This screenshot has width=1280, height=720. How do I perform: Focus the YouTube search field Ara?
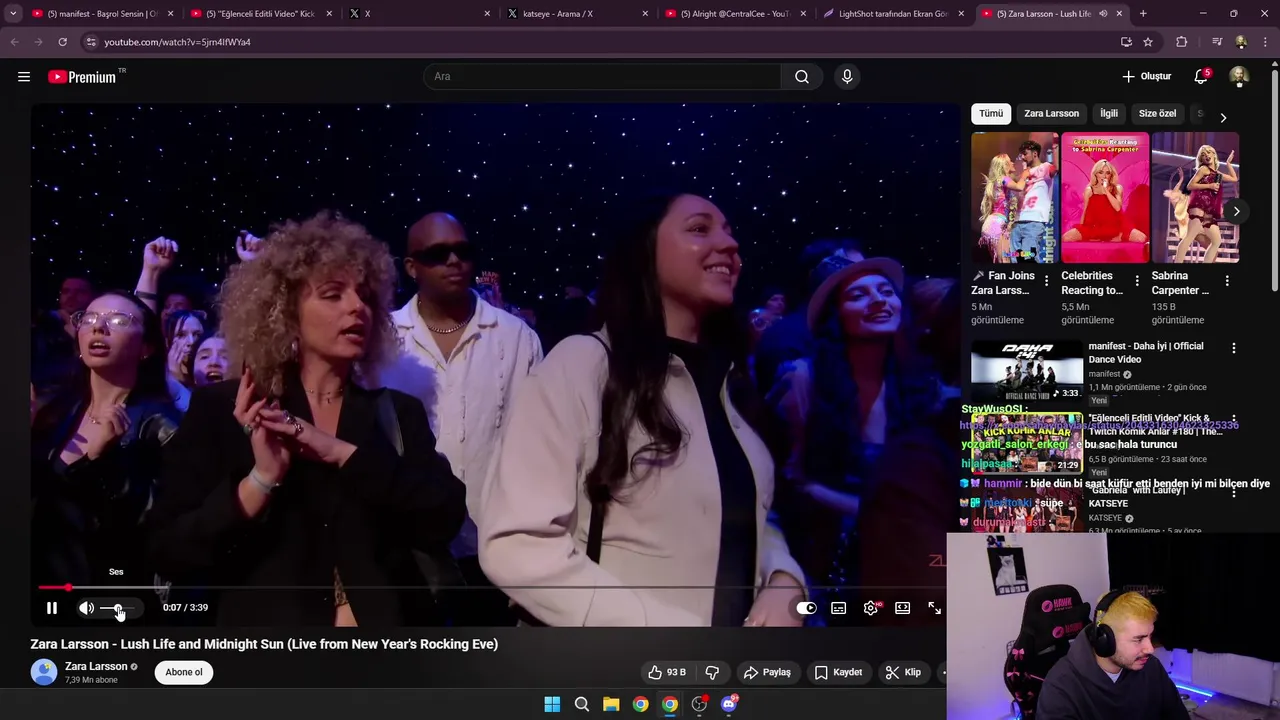pyautogui.click(x=602, y=77)
